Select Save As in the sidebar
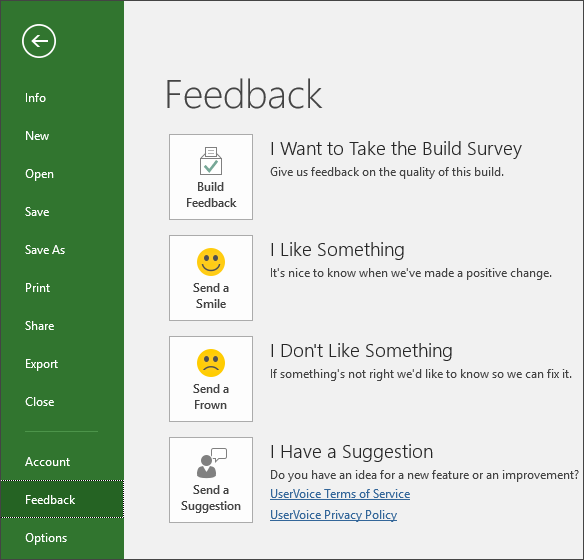Viewport: 584px width, 560px height. (45, 250)
